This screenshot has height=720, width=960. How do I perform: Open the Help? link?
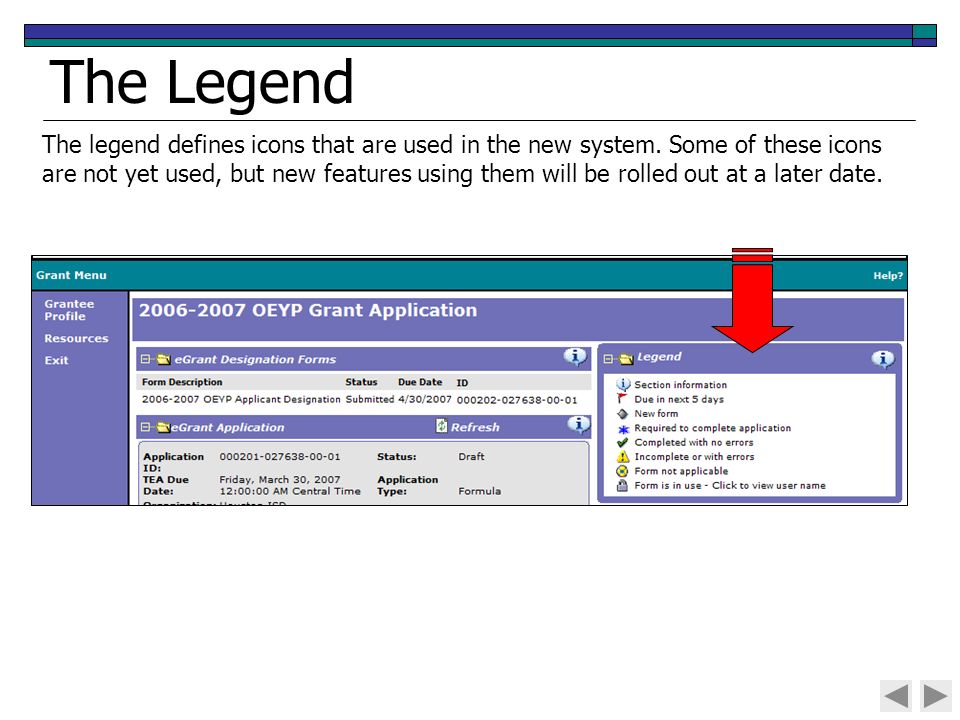[888, 276]
